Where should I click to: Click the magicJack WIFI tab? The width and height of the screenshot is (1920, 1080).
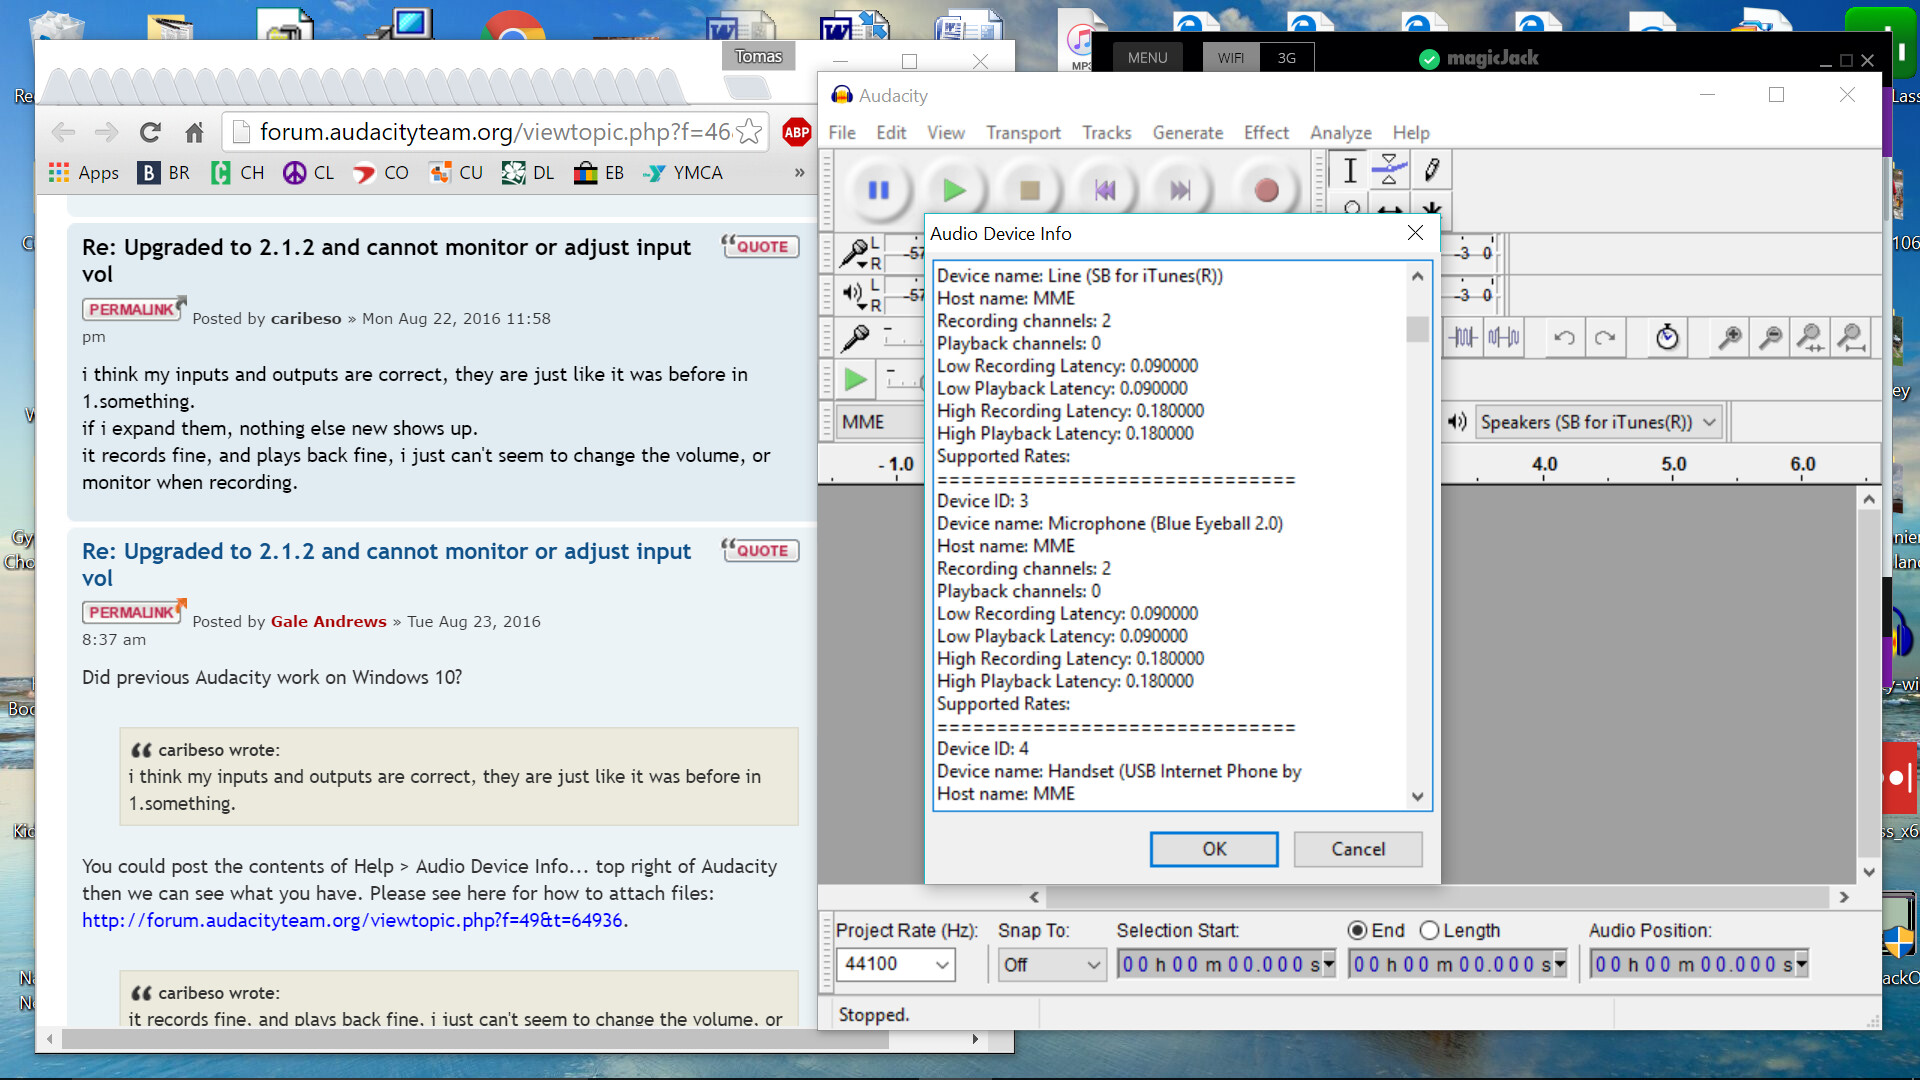pyautogui.click(x=1231, y=58)
